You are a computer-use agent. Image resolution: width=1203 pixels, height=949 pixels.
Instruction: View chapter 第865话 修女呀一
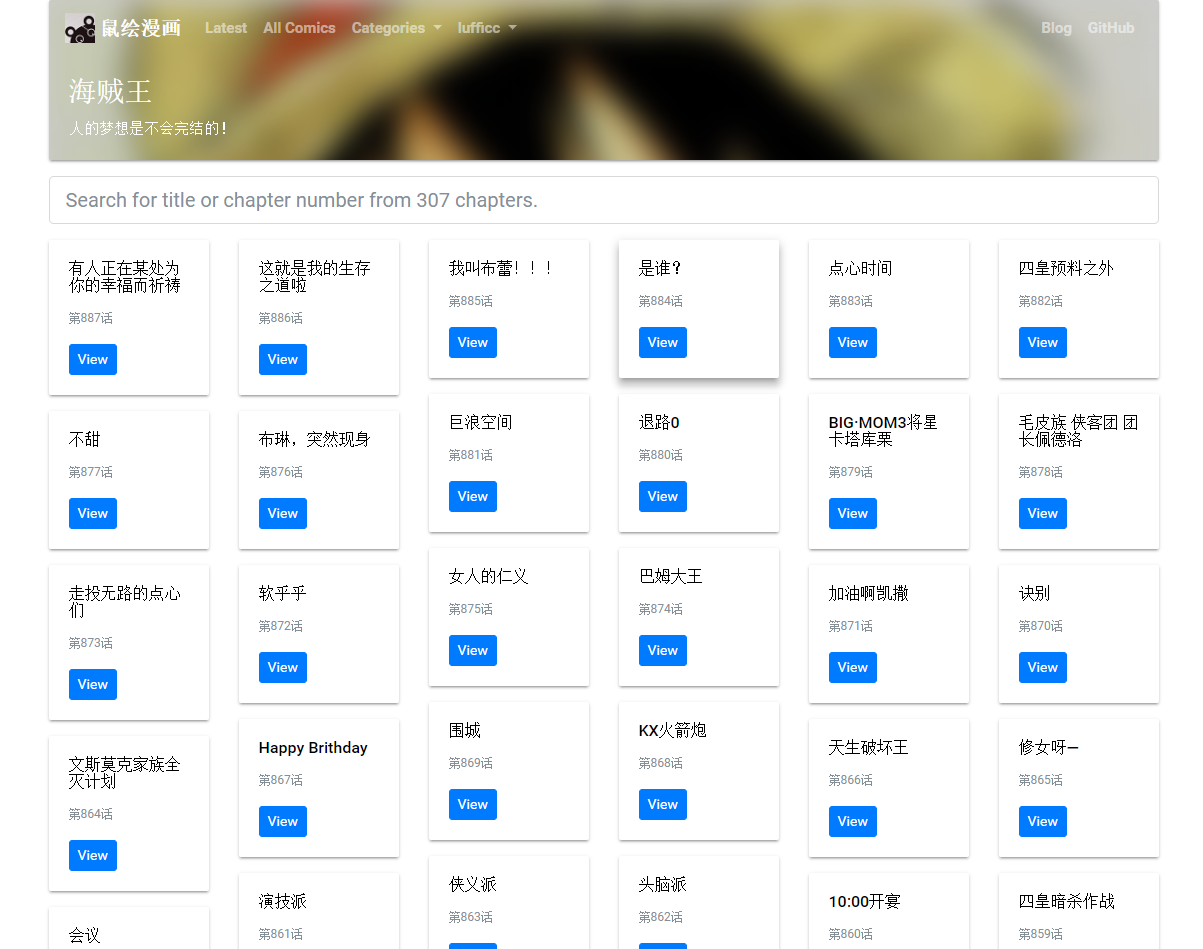[x=1043, y=822]
